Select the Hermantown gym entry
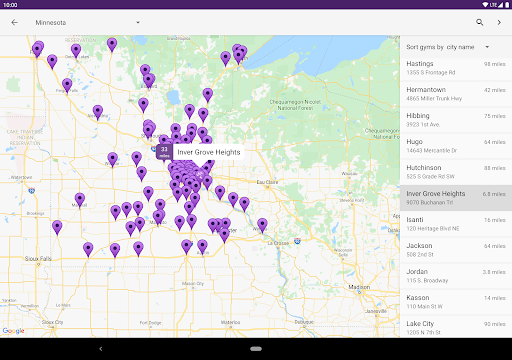 [456, 94]
